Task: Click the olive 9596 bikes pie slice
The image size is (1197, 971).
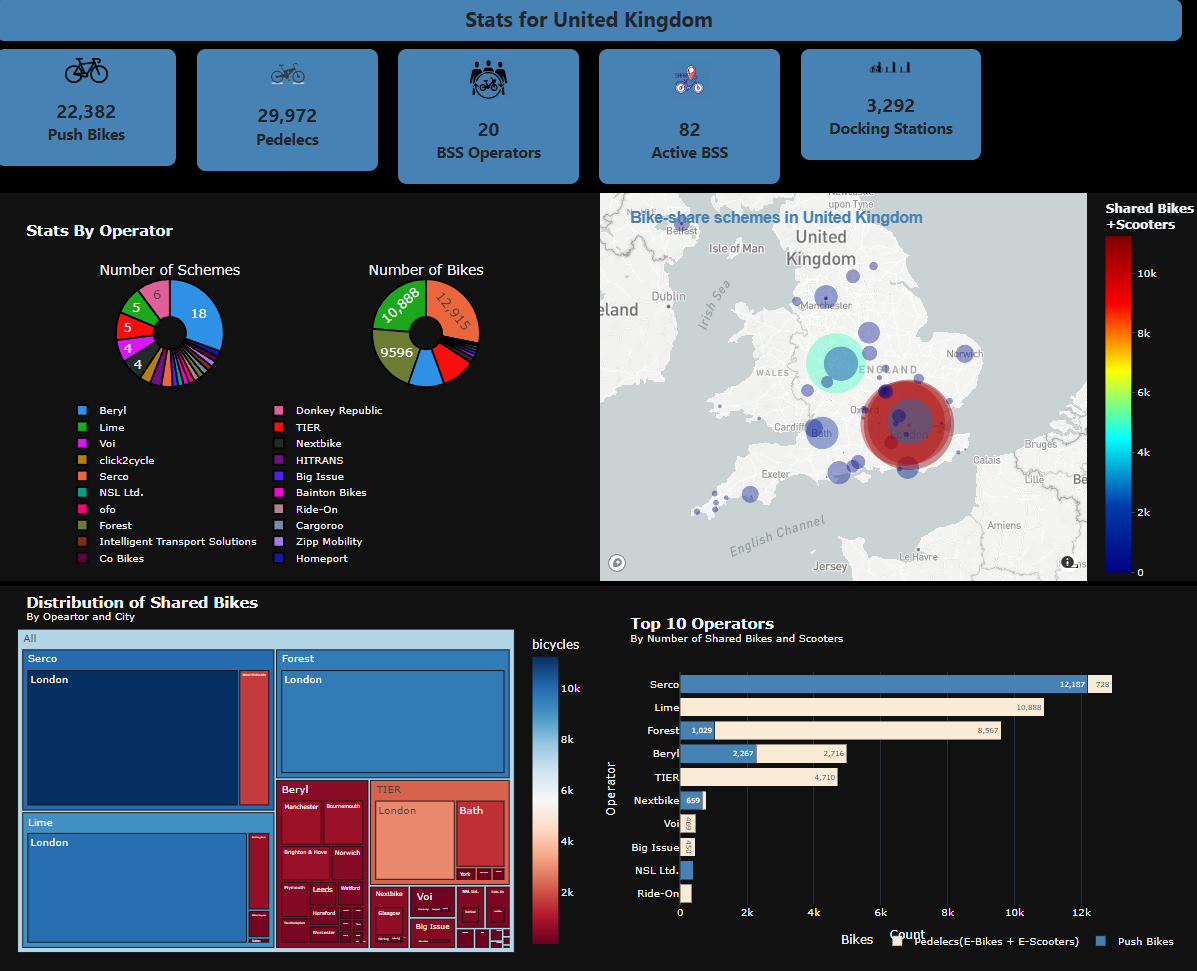Action: click(395, 353)
